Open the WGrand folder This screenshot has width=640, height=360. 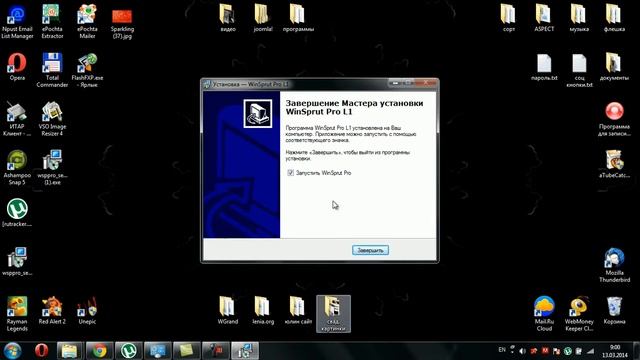pyautogui.click(x=227, y=311)
